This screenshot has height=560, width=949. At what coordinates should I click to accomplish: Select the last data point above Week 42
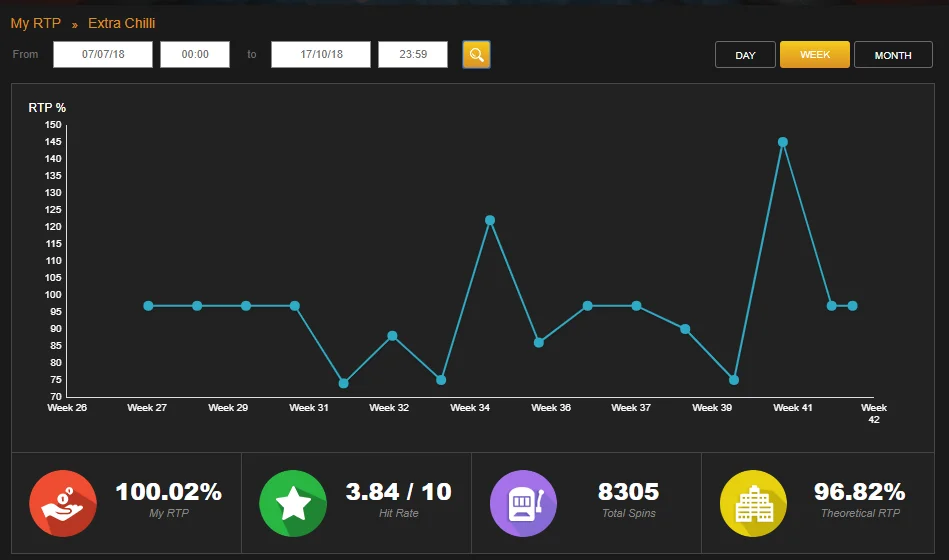pyautogui.click(x=853, y=306)
